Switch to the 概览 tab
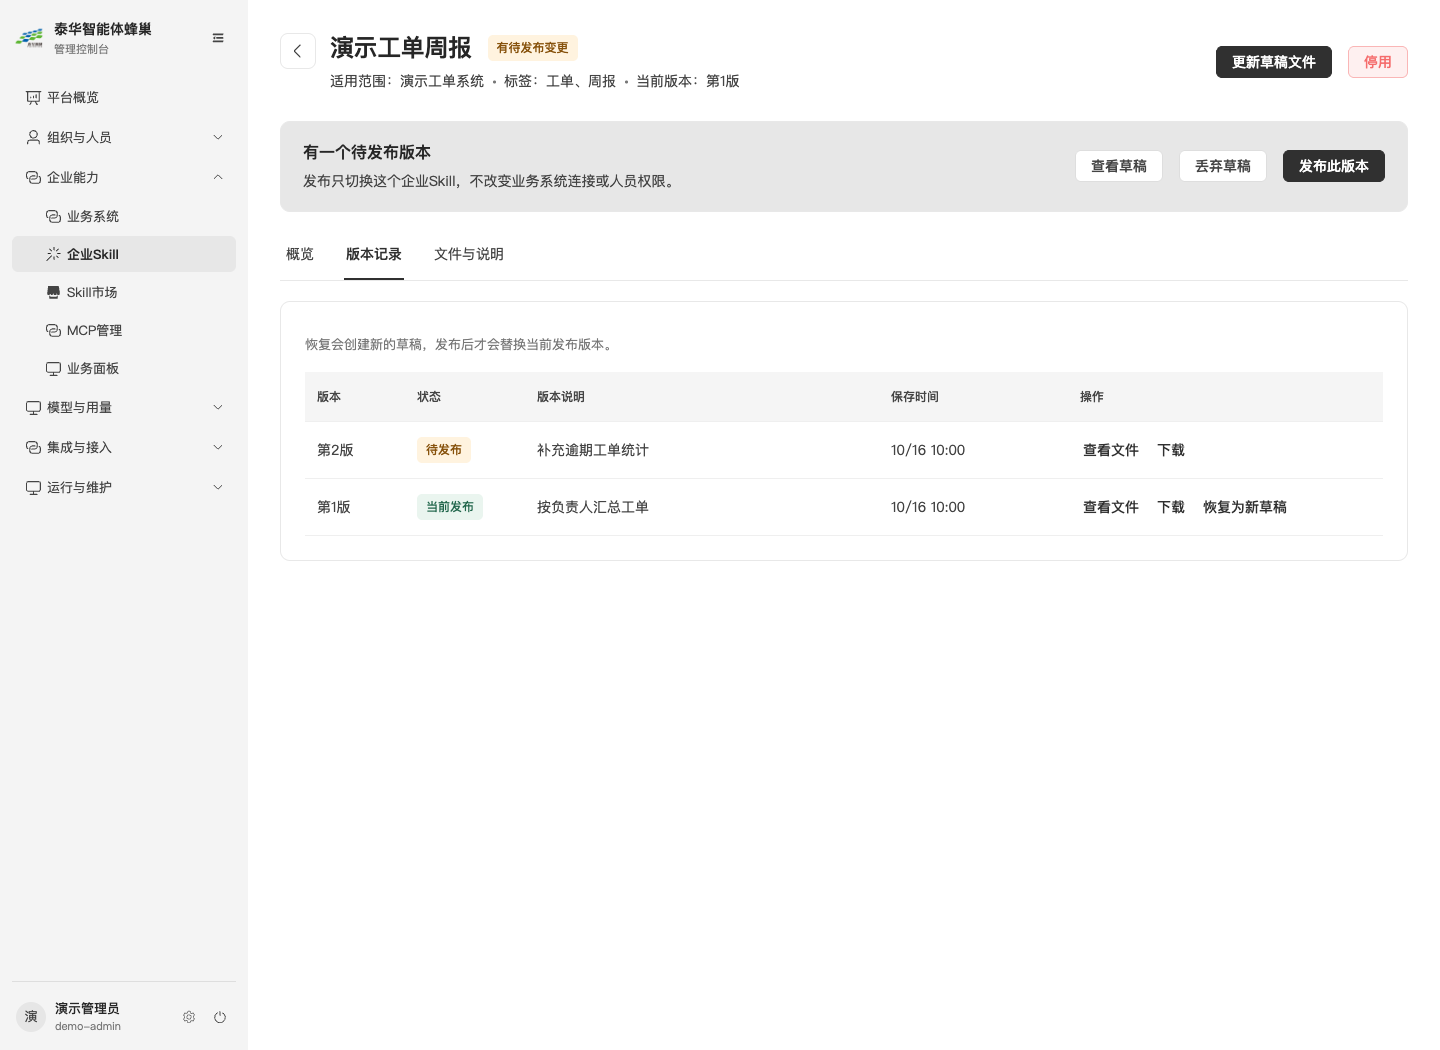 pyautogui.click(x=300, y=254)
